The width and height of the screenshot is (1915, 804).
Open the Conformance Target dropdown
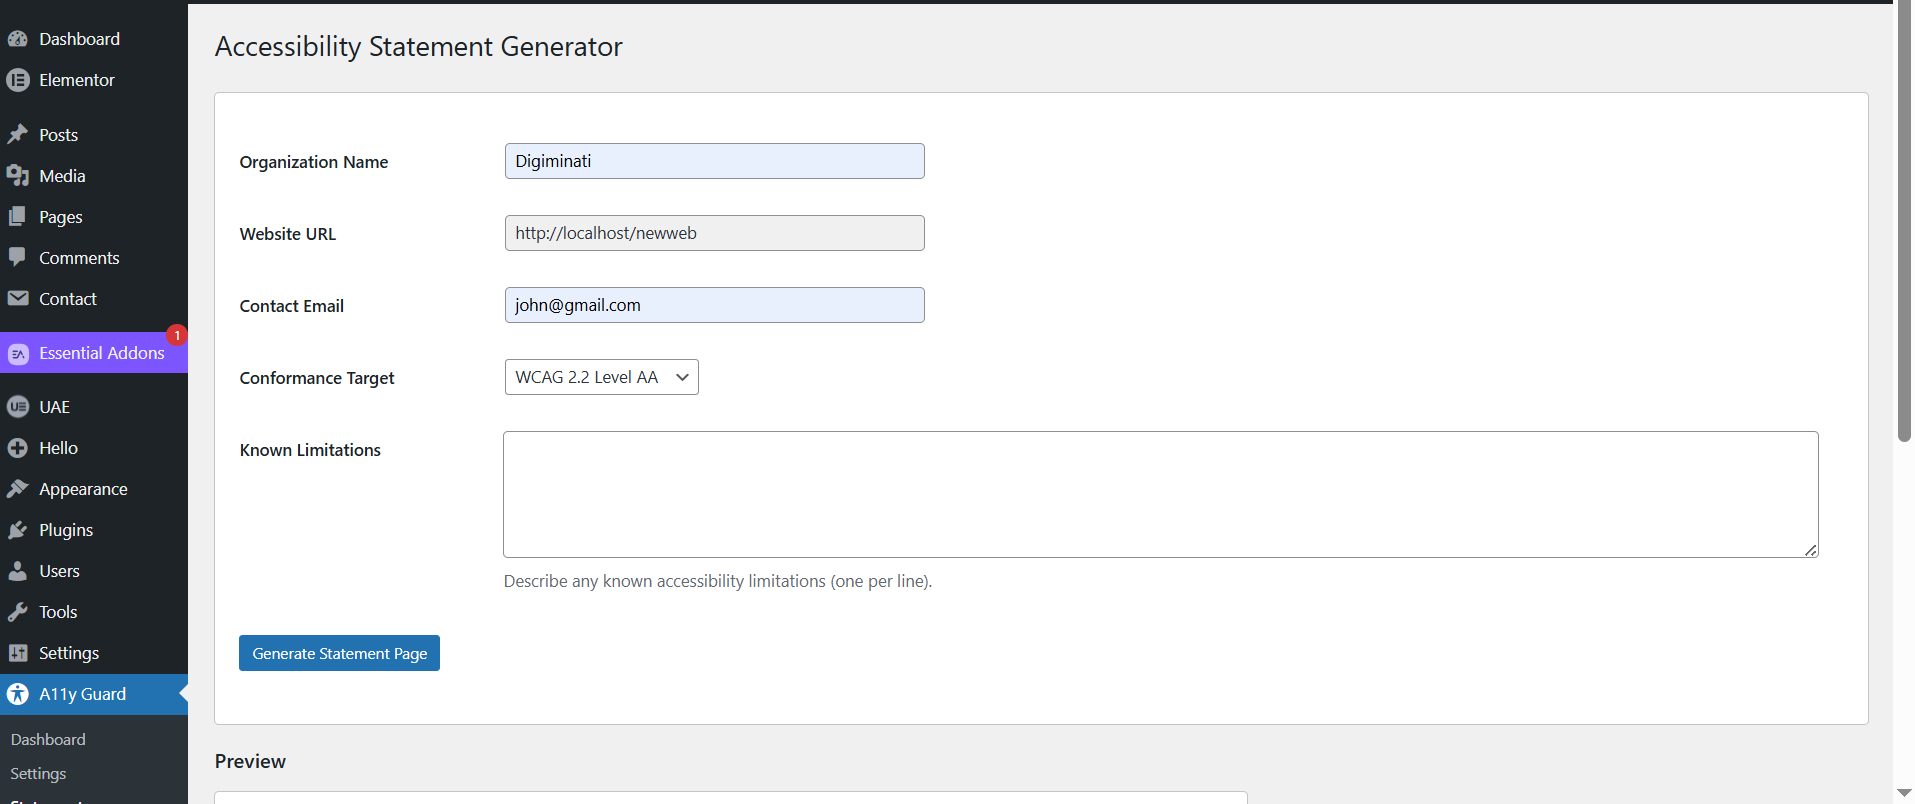601,377
